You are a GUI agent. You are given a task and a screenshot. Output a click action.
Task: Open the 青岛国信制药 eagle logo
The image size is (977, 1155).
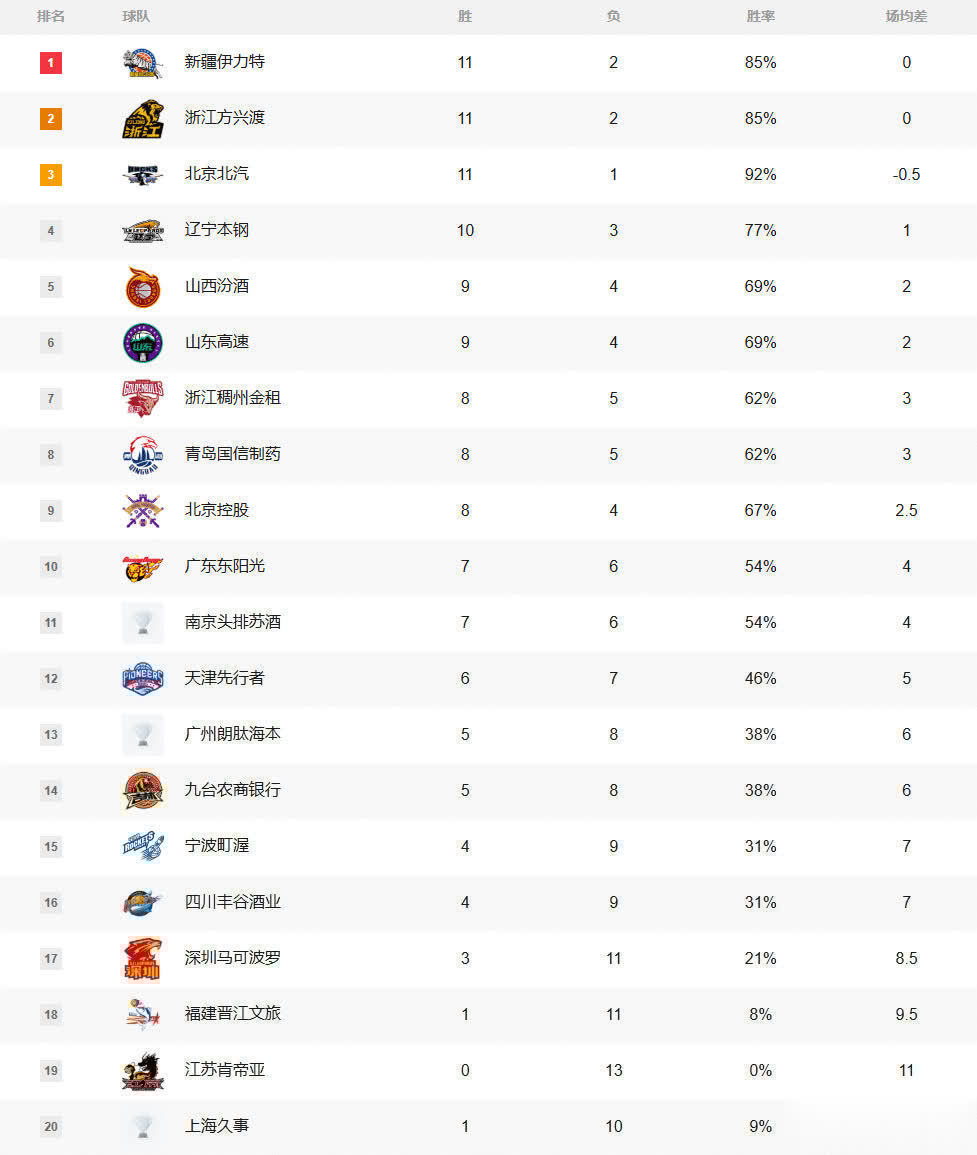pos(142,454)
